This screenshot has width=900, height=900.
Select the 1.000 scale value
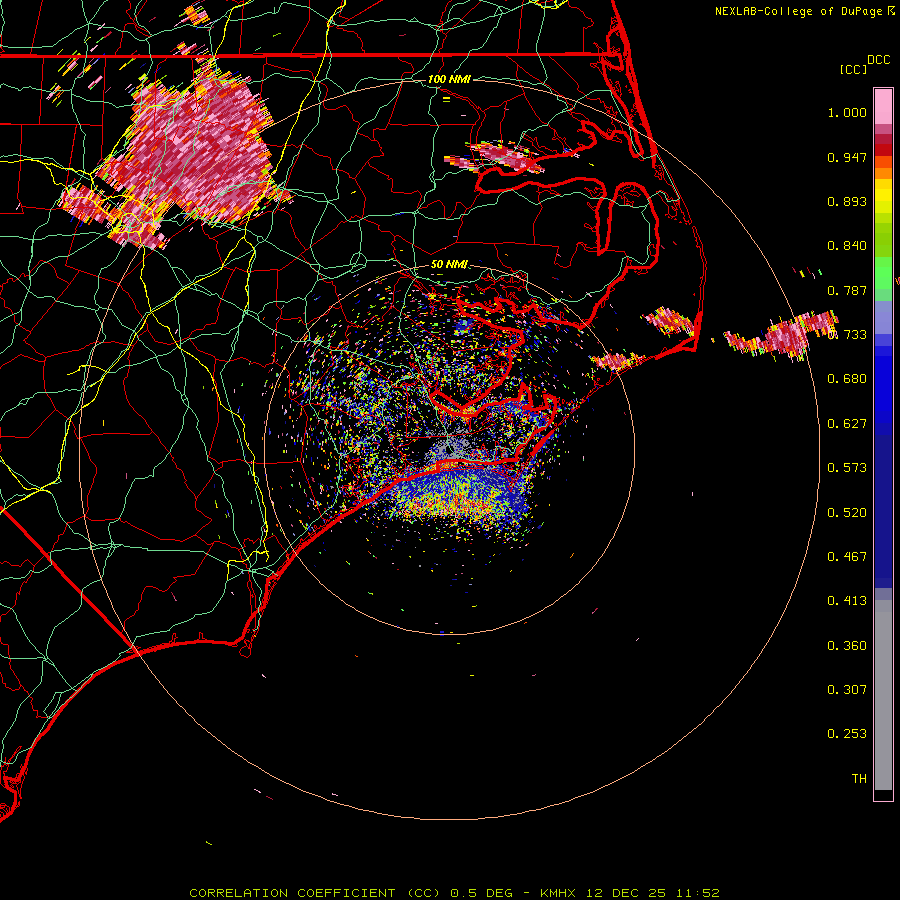[x=847, y=112]
